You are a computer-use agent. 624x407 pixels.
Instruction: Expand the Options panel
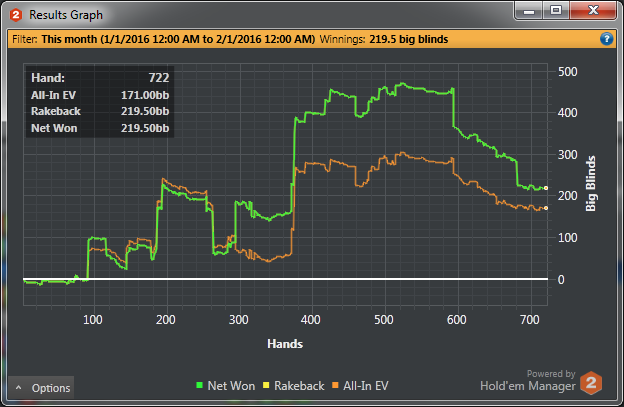tap(41, 388)
